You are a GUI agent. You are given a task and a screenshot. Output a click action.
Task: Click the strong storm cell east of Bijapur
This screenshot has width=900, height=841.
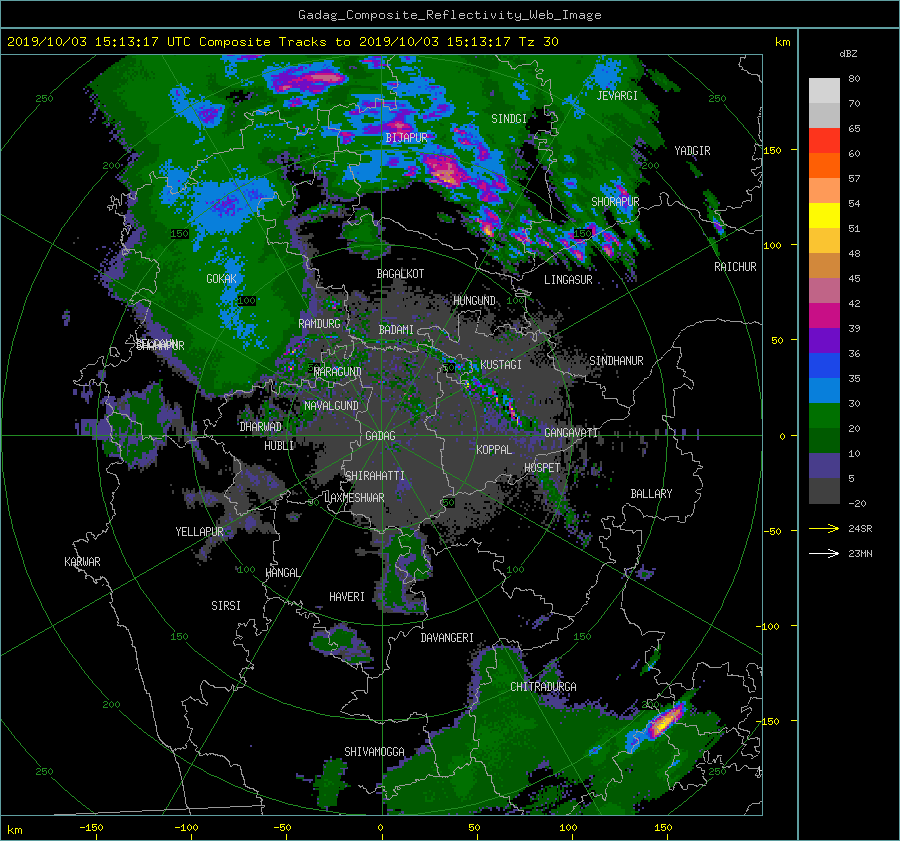click(446, 170)
